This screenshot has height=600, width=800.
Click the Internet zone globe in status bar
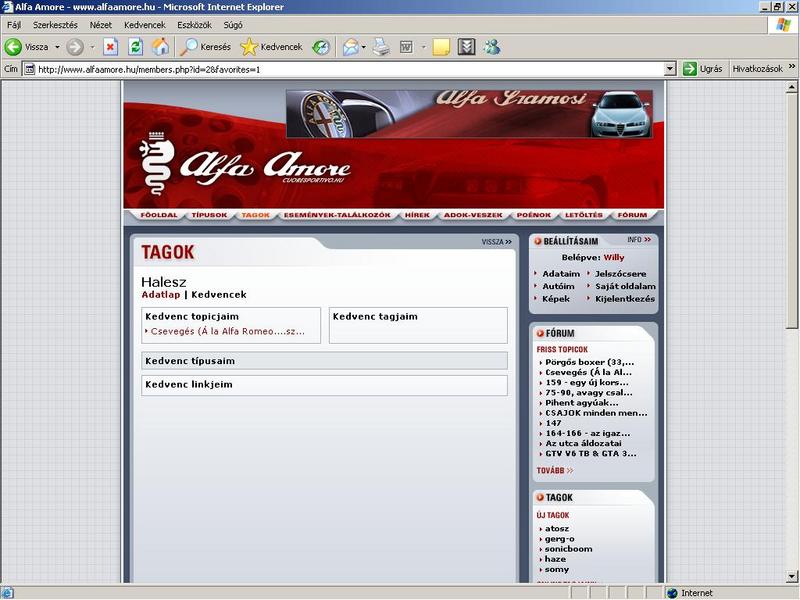672,593
